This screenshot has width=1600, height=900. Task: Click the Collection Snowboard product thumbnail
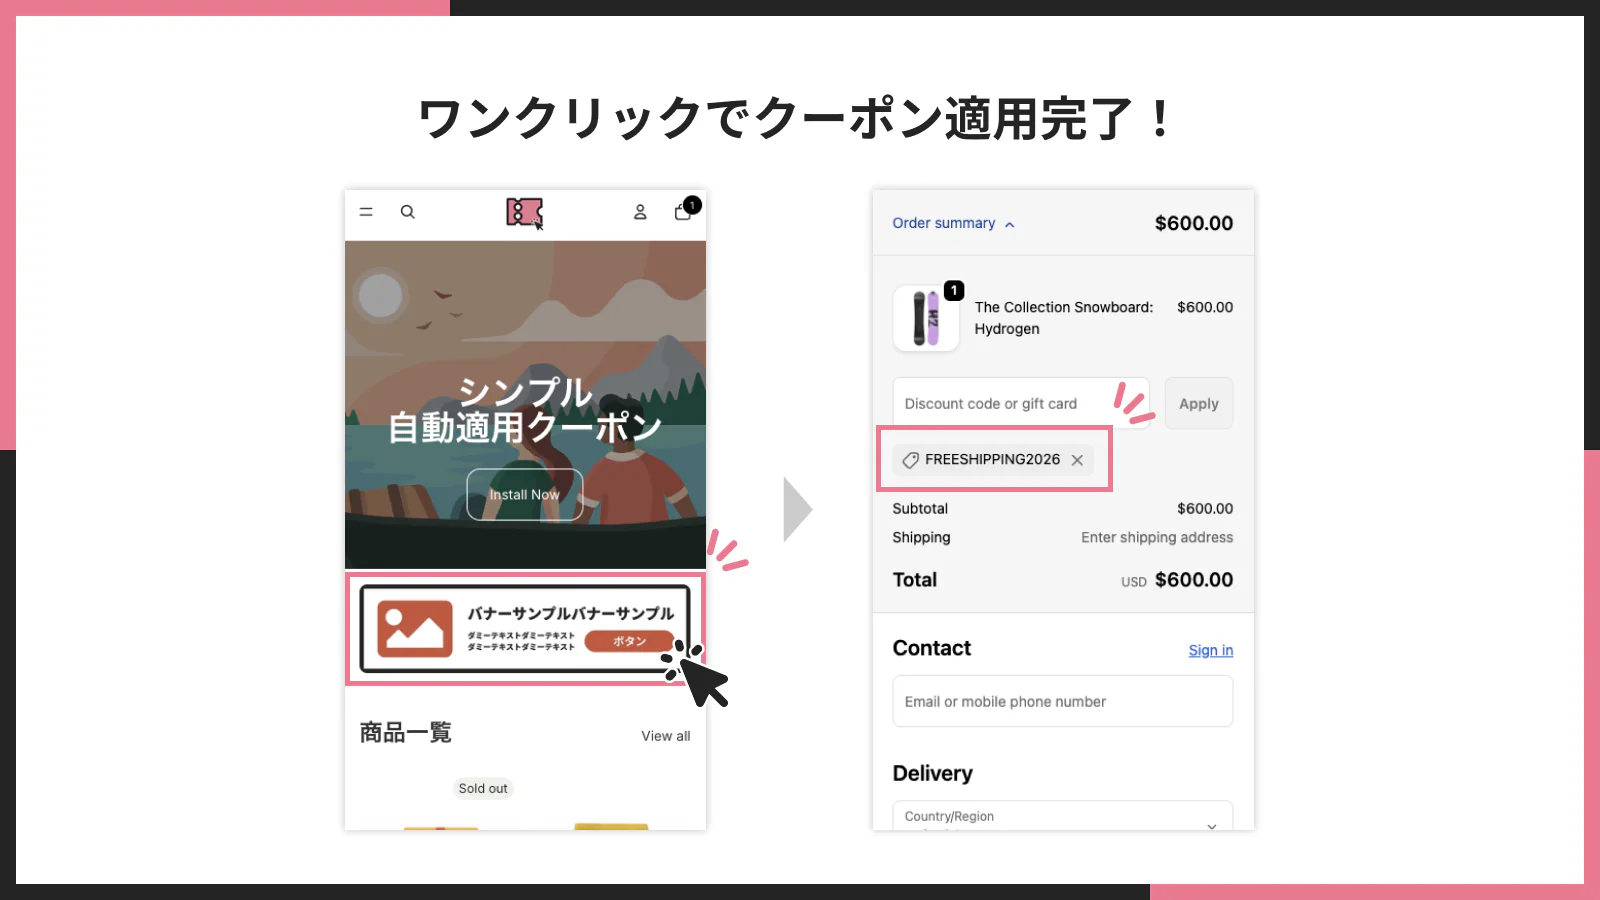click(x=925, y=318)
